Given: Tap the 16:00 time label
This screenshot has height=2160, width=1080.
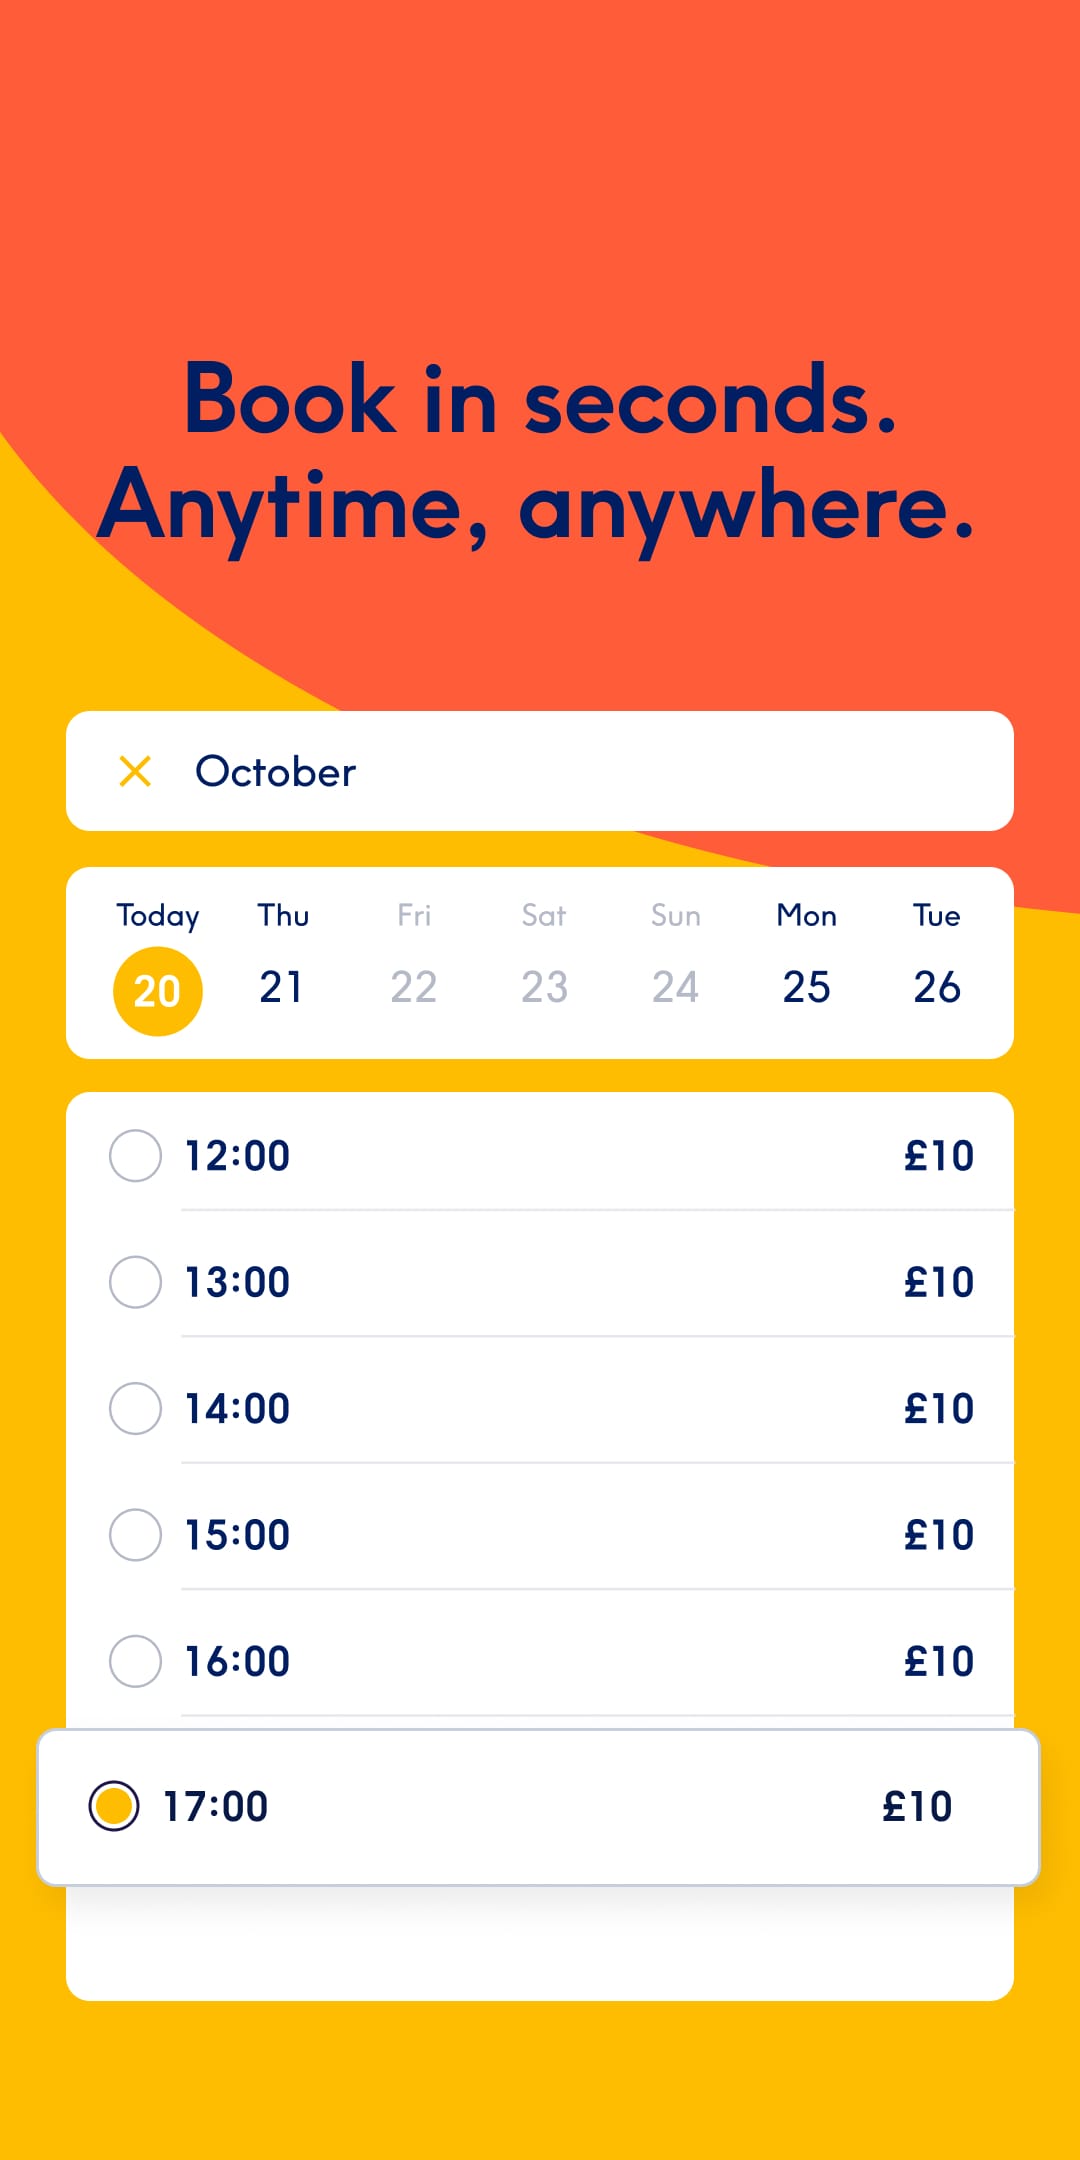Looking at the screenshot, I should (x=237, y=1661).
